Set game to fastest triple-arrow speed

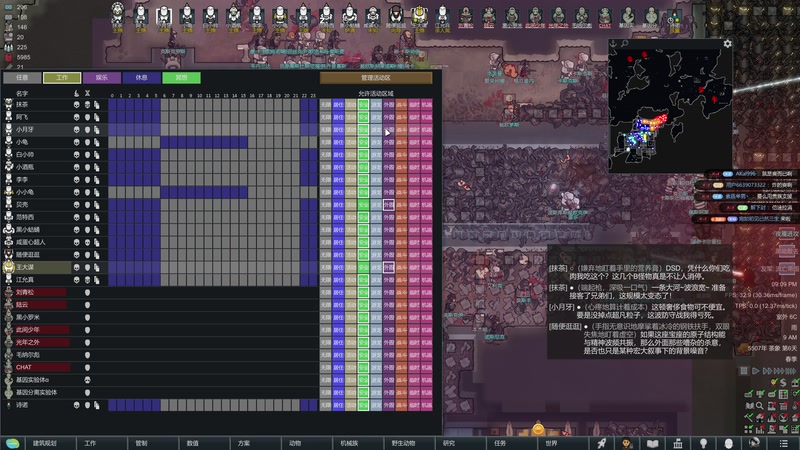[780, 371]
